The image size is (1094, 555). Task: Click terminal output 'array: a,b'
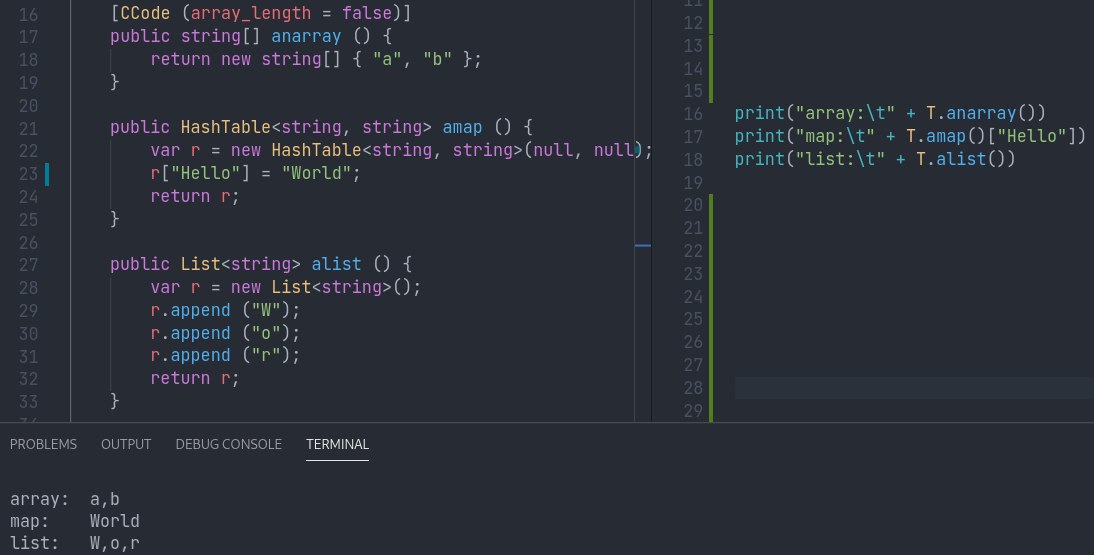(x=65, y=499)
